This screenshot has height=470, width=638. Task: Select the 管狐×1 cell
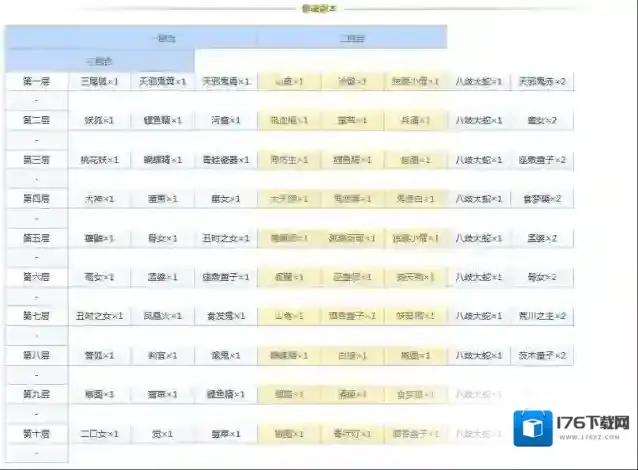pos(99,355)
